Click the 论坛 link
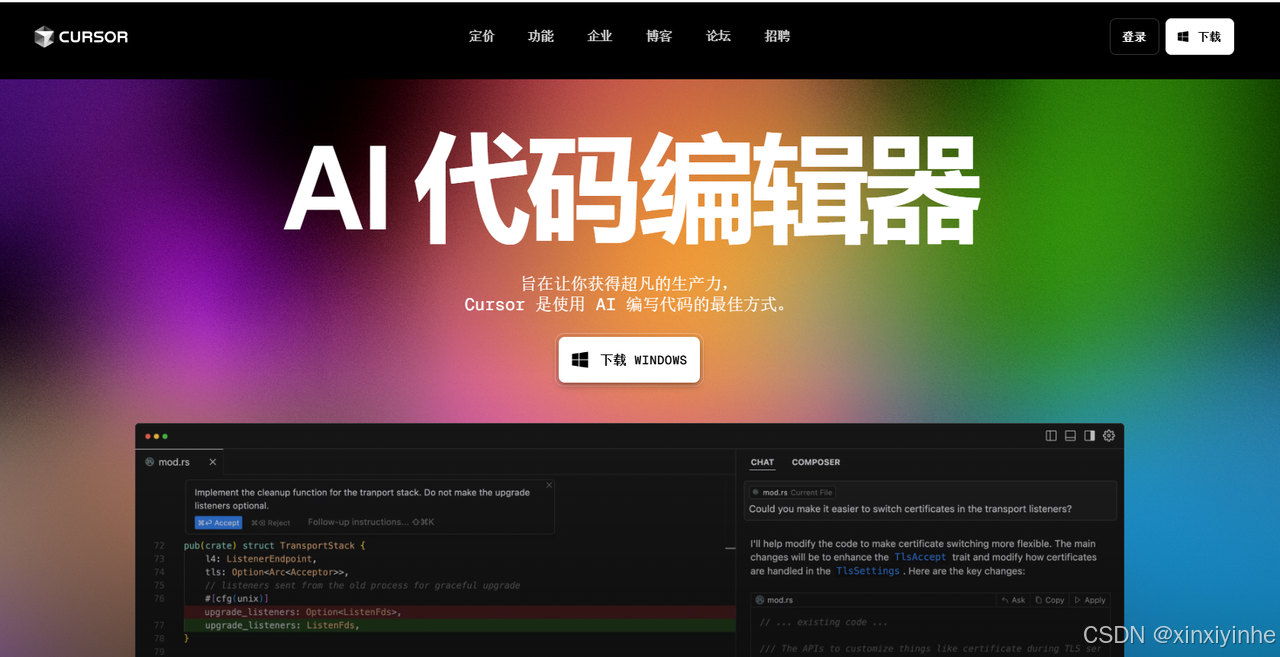This screenshot has width=1280, height=657. (718, 36)
